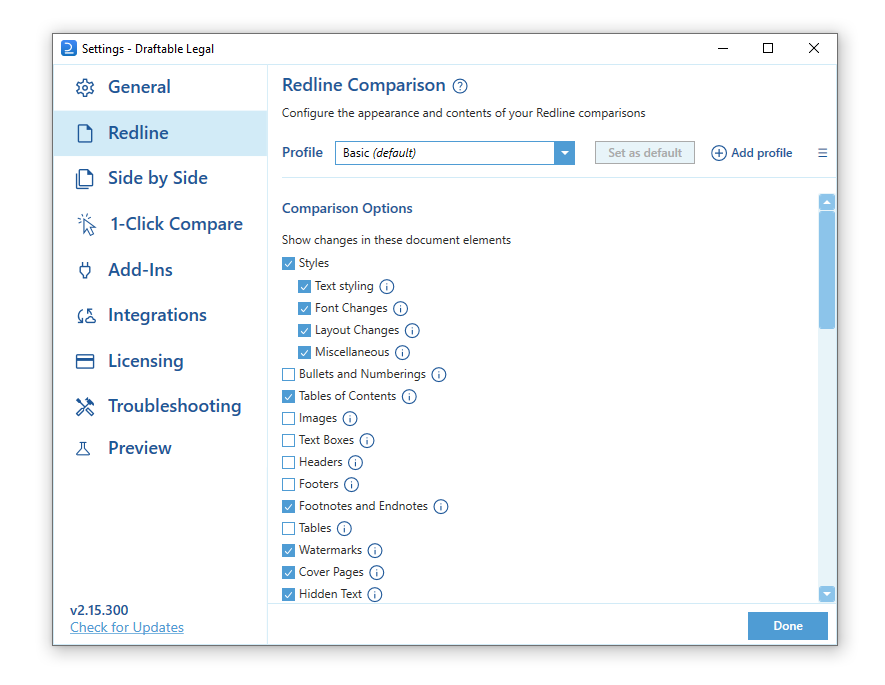This screenshot has width=885, height=685.
Task: Show info for Bullets and Numberings
Action: pos(439,375)
